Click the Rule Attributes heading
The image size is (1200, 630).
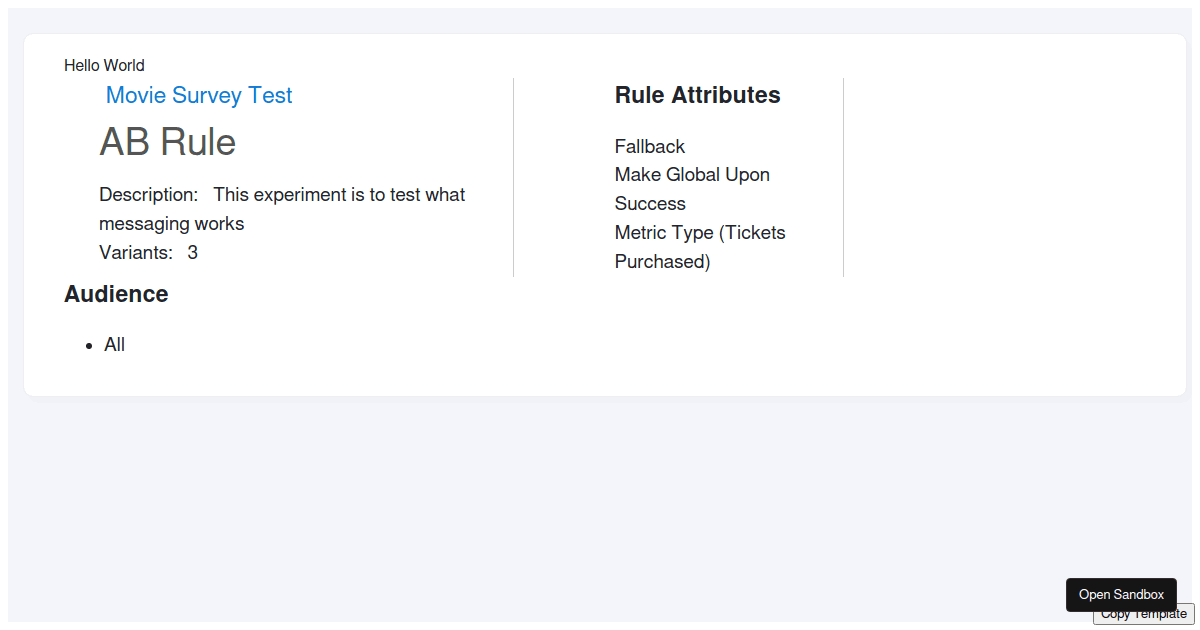697,95
